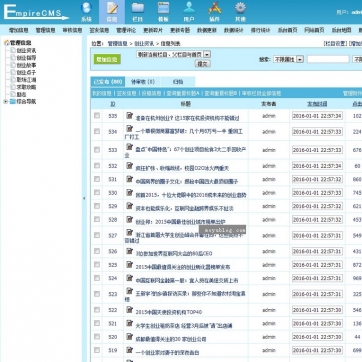The image size is (362, 362).
Task: Click the EmpireCMS logo
Action: [x=36, y=12]
